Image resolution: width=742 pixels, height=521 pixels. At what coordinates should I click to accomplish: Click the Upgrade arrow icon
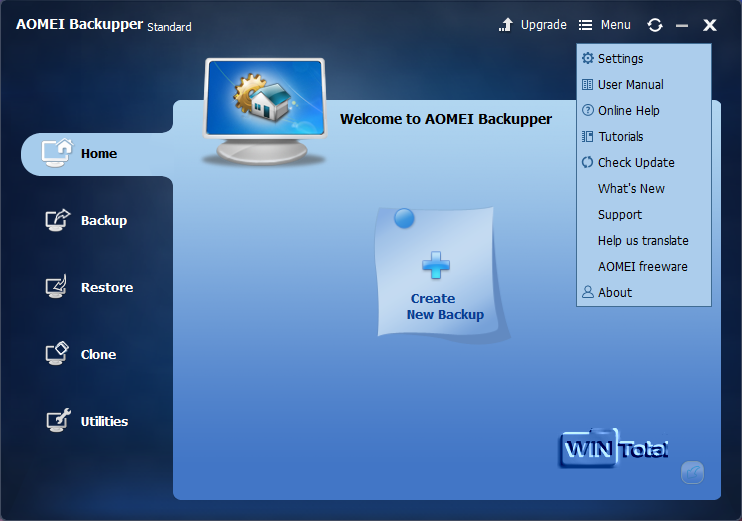click(506, 25)
